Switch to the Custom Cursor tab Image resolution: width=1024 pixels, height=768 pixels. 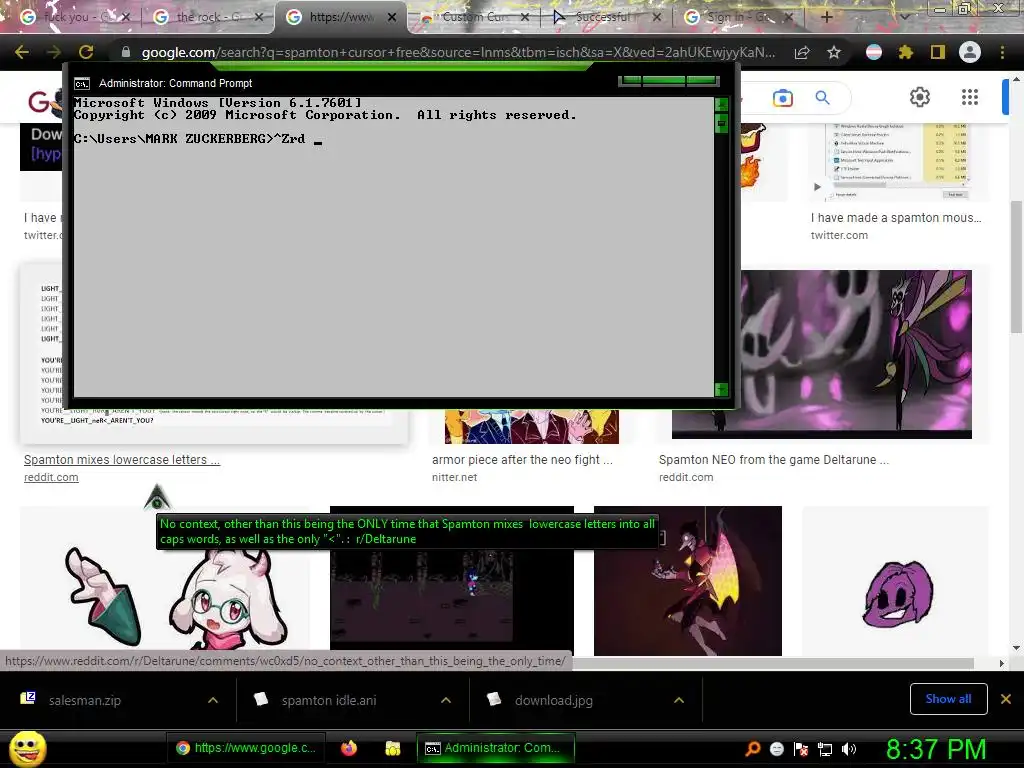[474, 17]
